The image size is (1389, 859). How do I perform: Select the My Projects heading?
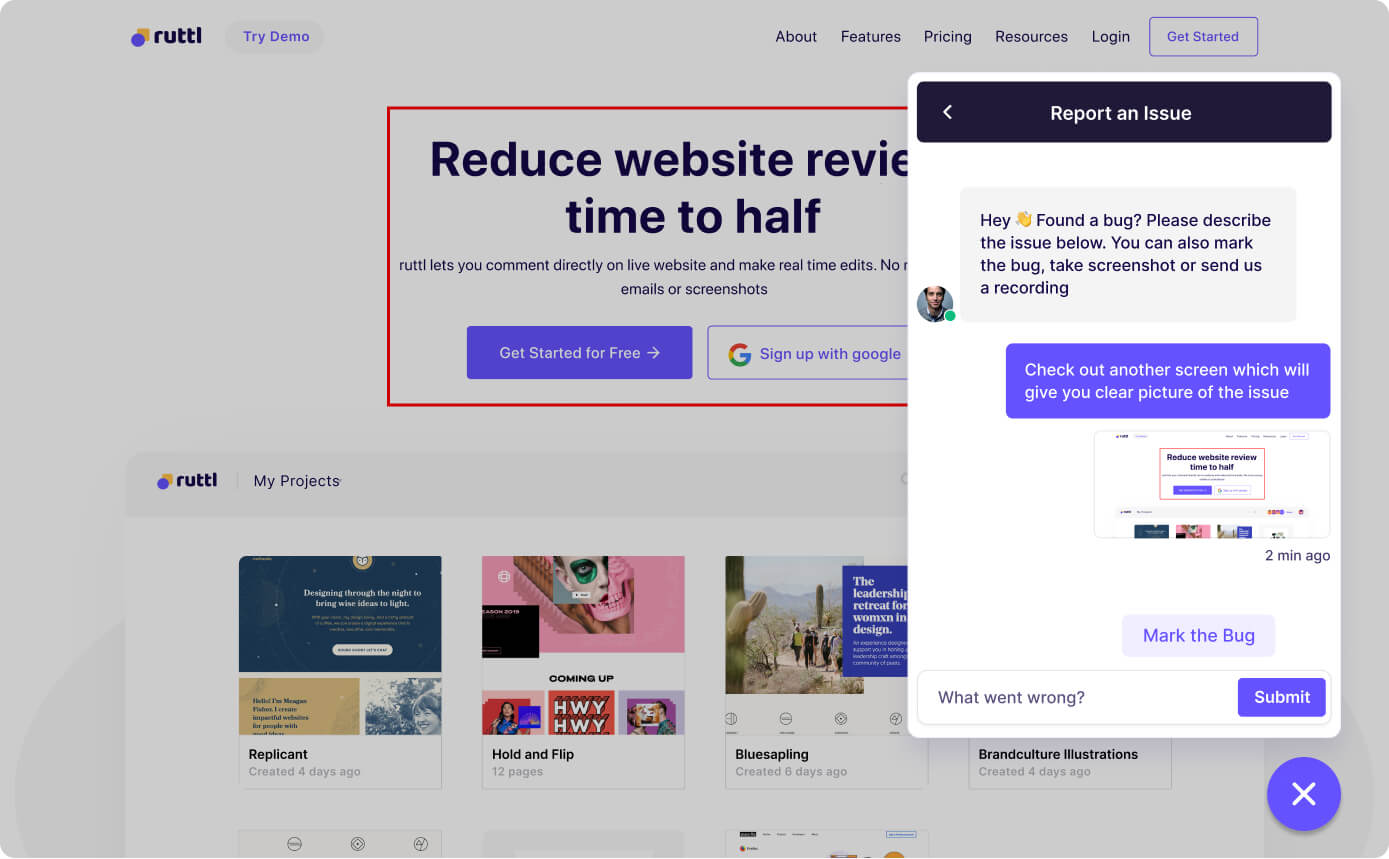coord(296,481)
